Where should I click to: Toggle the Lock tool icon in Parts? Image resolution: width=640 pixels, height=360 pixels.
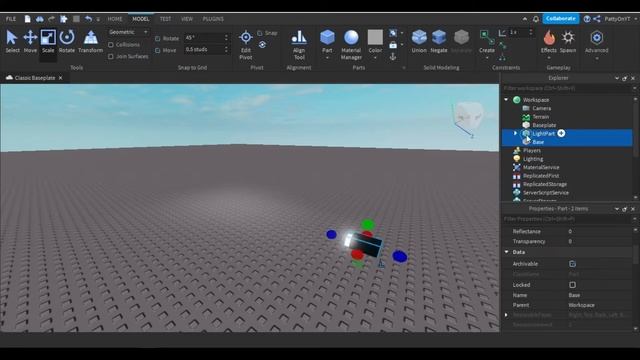pyautogui.click(x=393, y=45)
